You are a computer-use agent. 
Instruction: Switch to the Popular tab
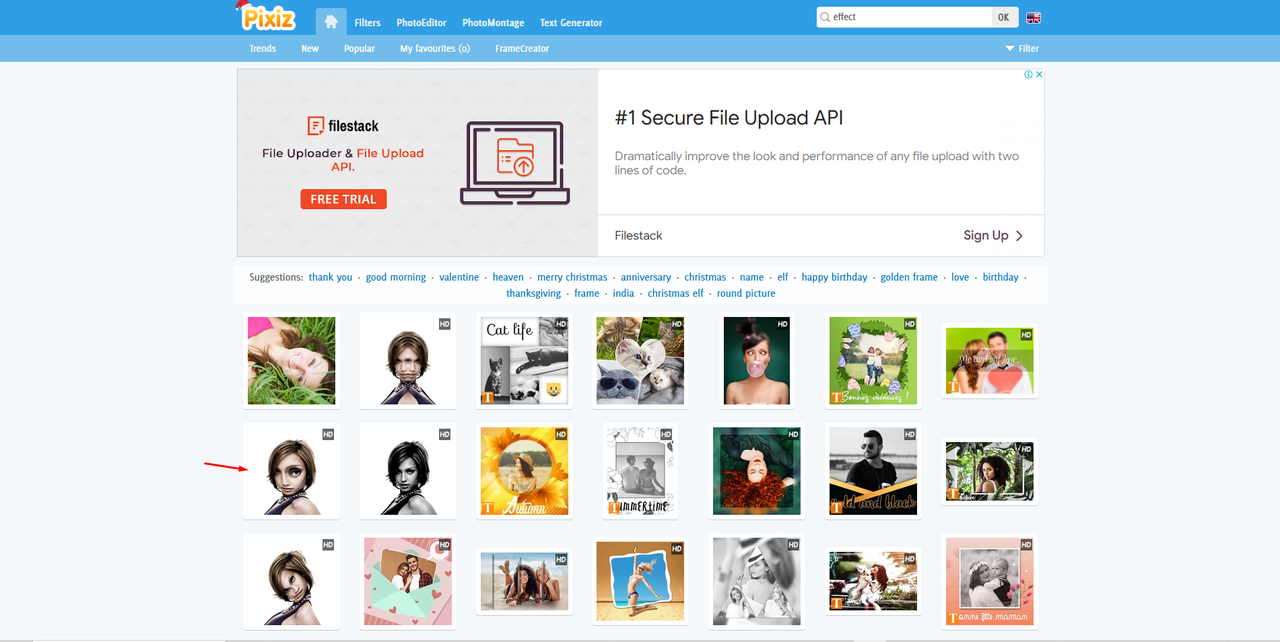(360, 48)
